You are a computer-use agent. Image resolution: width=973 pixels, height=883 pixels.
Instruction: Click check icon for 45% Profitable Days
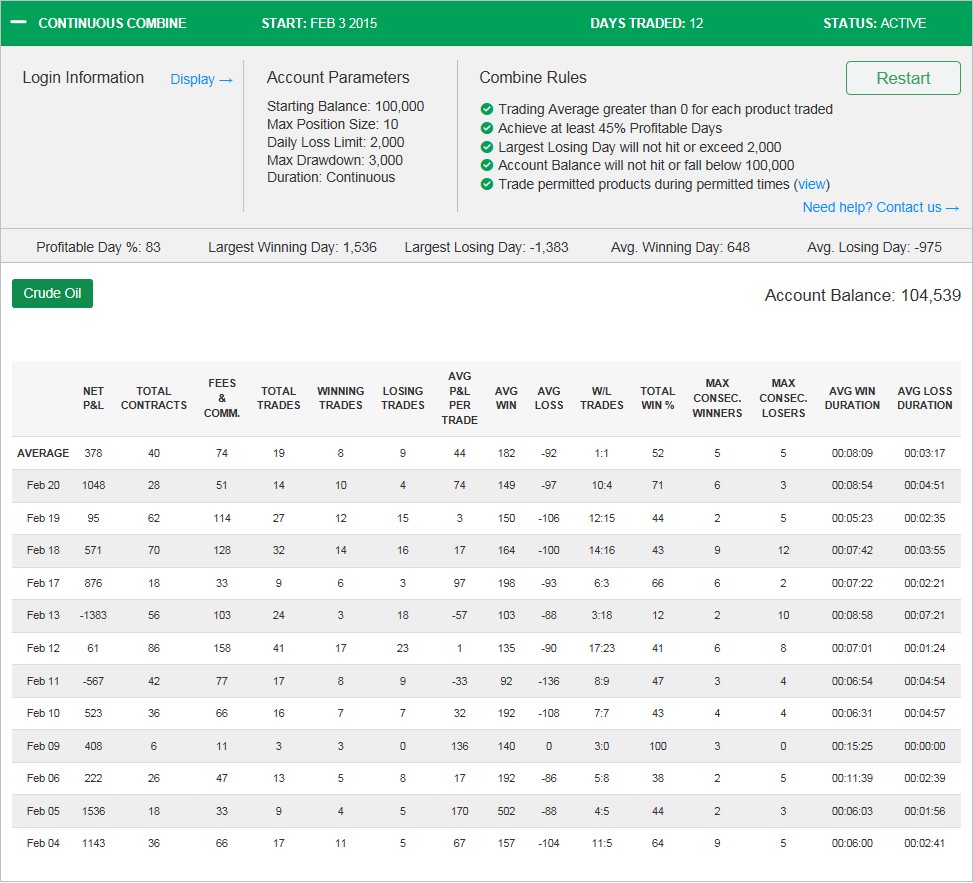click(486, 128)
